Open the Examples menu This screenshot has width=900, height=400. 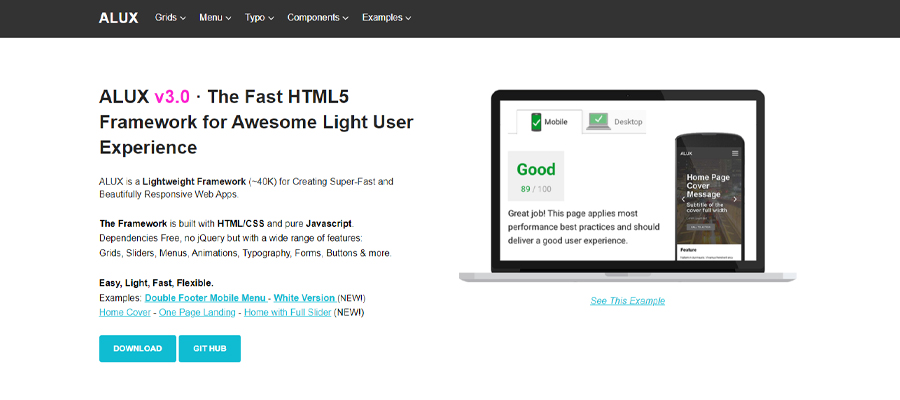[x=386, y=17]
